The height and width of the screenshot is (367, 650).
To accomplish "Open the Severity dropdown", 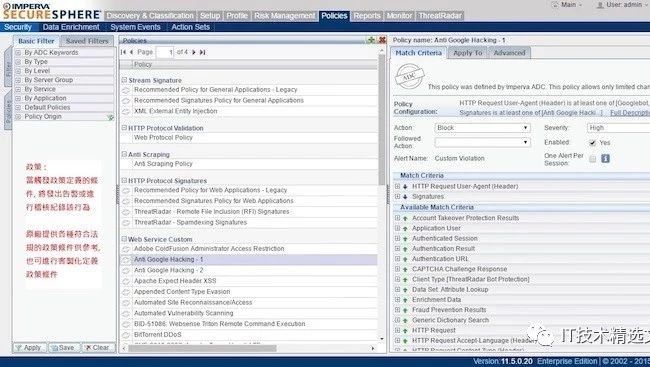I will pos(618,128).
